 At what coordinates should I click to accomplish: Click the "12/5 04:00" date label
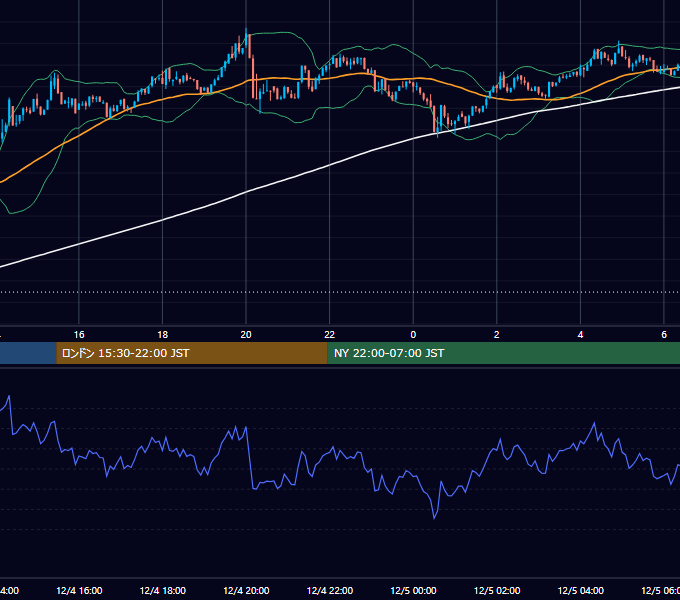pyautogui.click(x=581, y=590)
